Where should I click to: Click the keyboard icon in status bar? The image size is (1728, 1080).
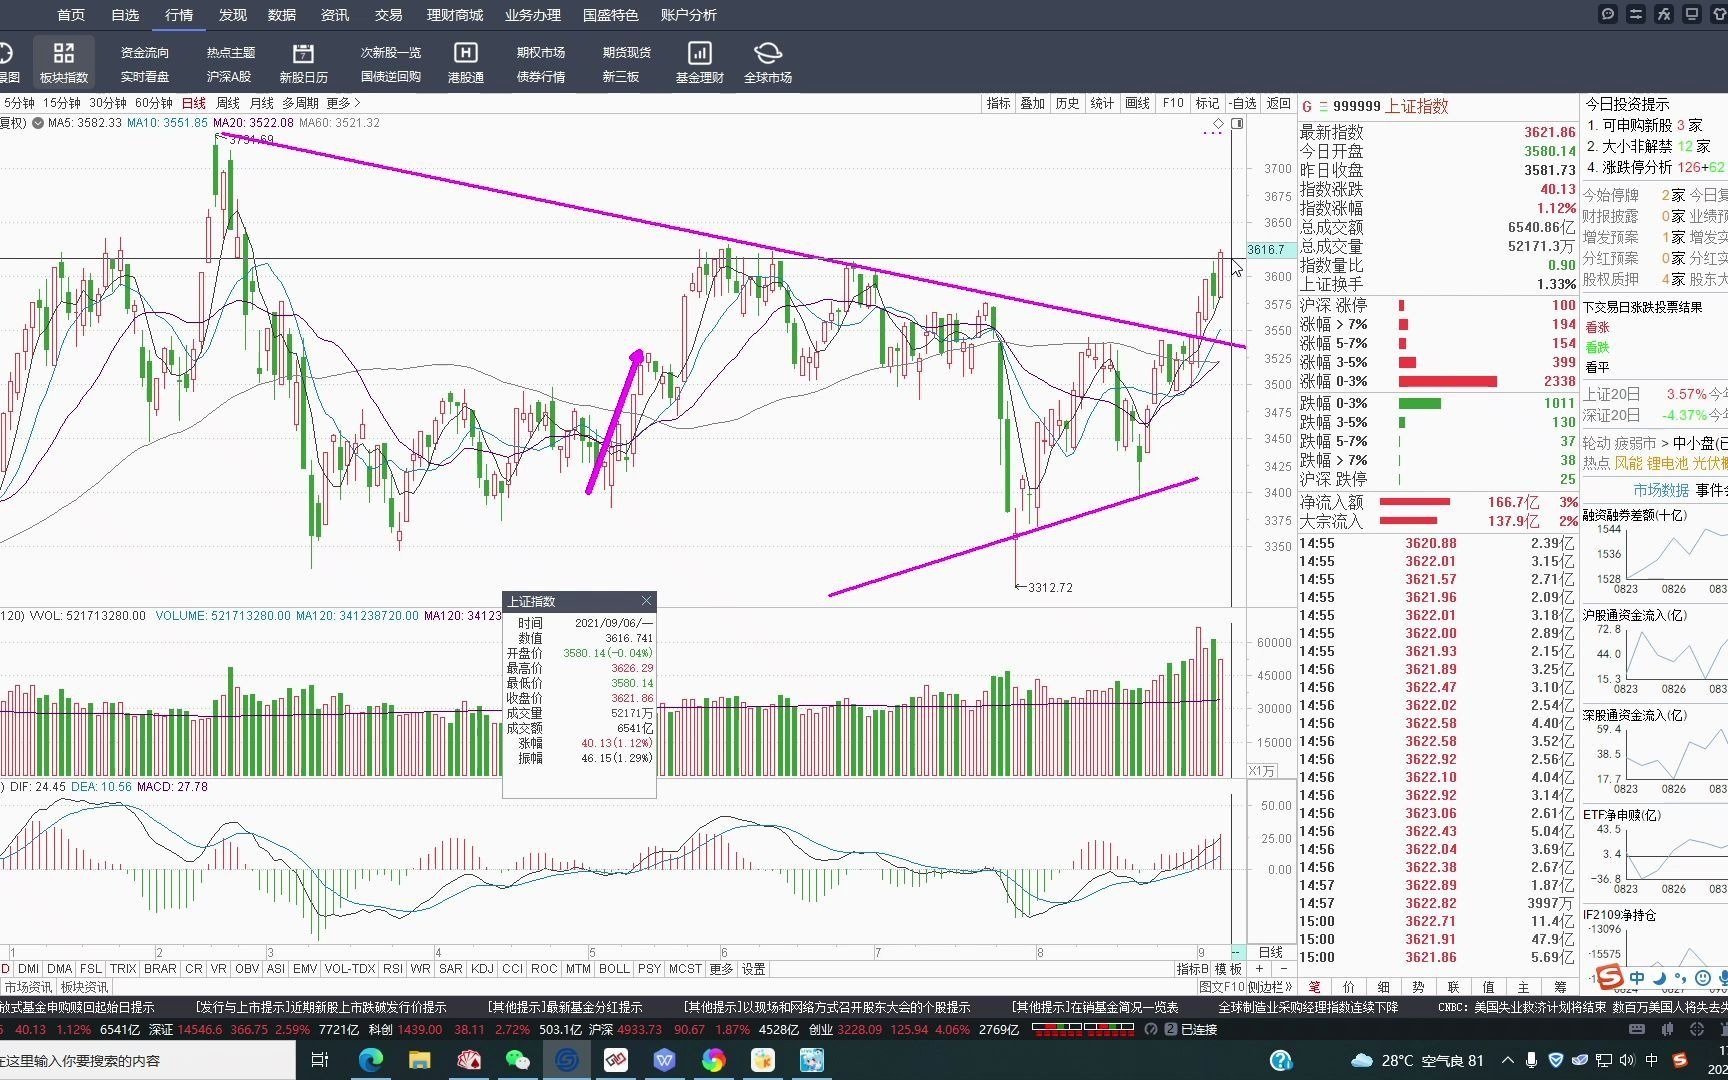[1636, 1029]
